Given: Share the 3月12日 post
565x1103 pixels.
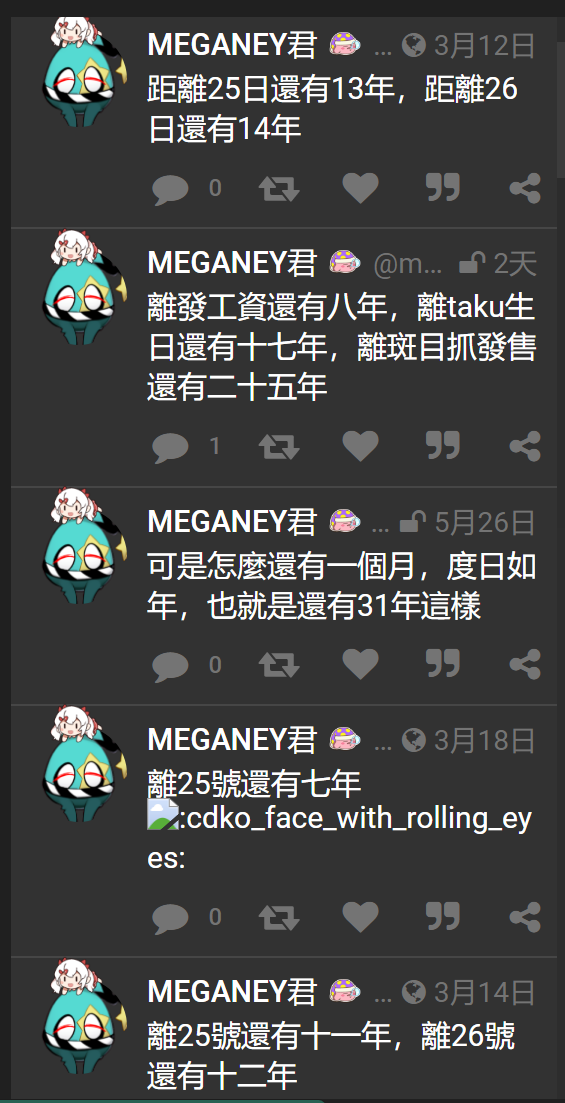Looking at the screenshot, I should tap(525, 189).
